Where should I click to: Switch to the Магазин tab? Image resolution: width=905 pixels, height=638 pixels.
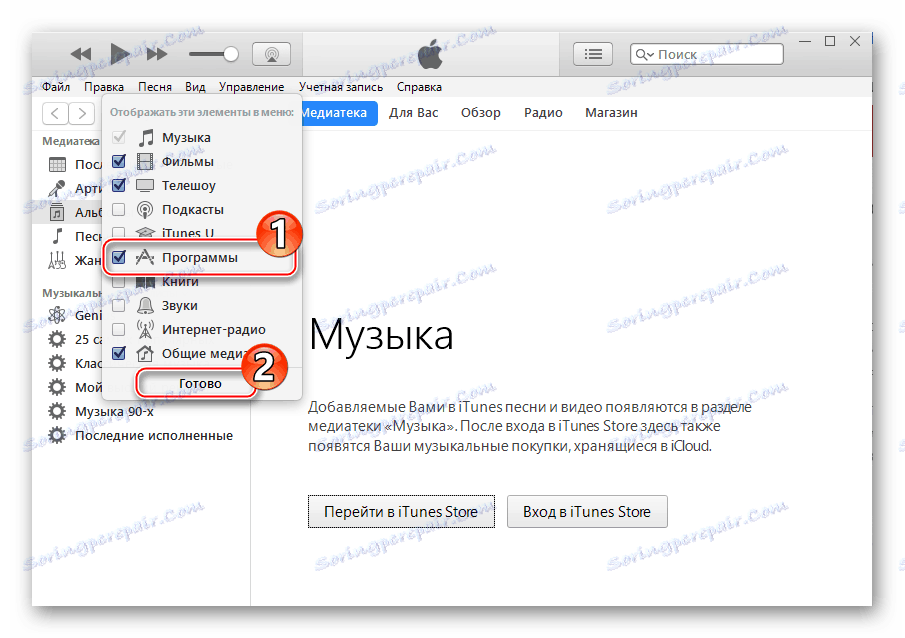(611, 113)
